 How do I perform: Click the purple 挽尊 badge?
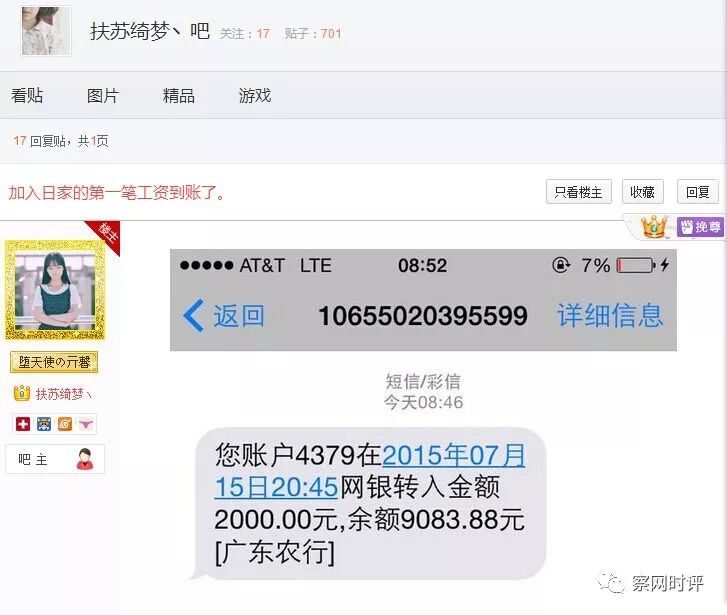tap(700, 227)
